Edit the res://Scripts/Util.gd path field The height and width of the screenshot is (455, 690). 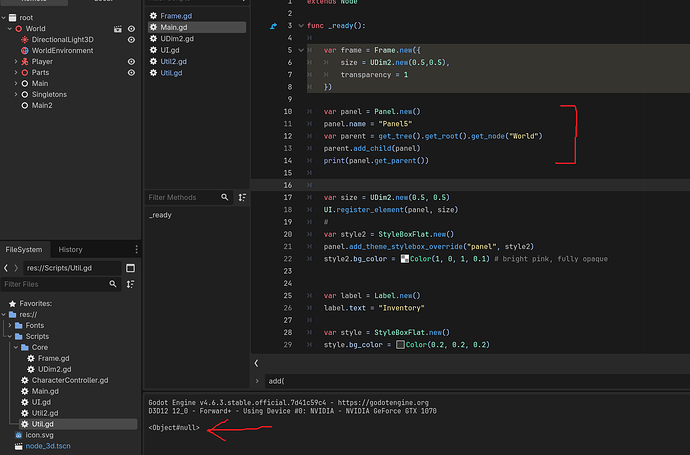tap(72, 268)
